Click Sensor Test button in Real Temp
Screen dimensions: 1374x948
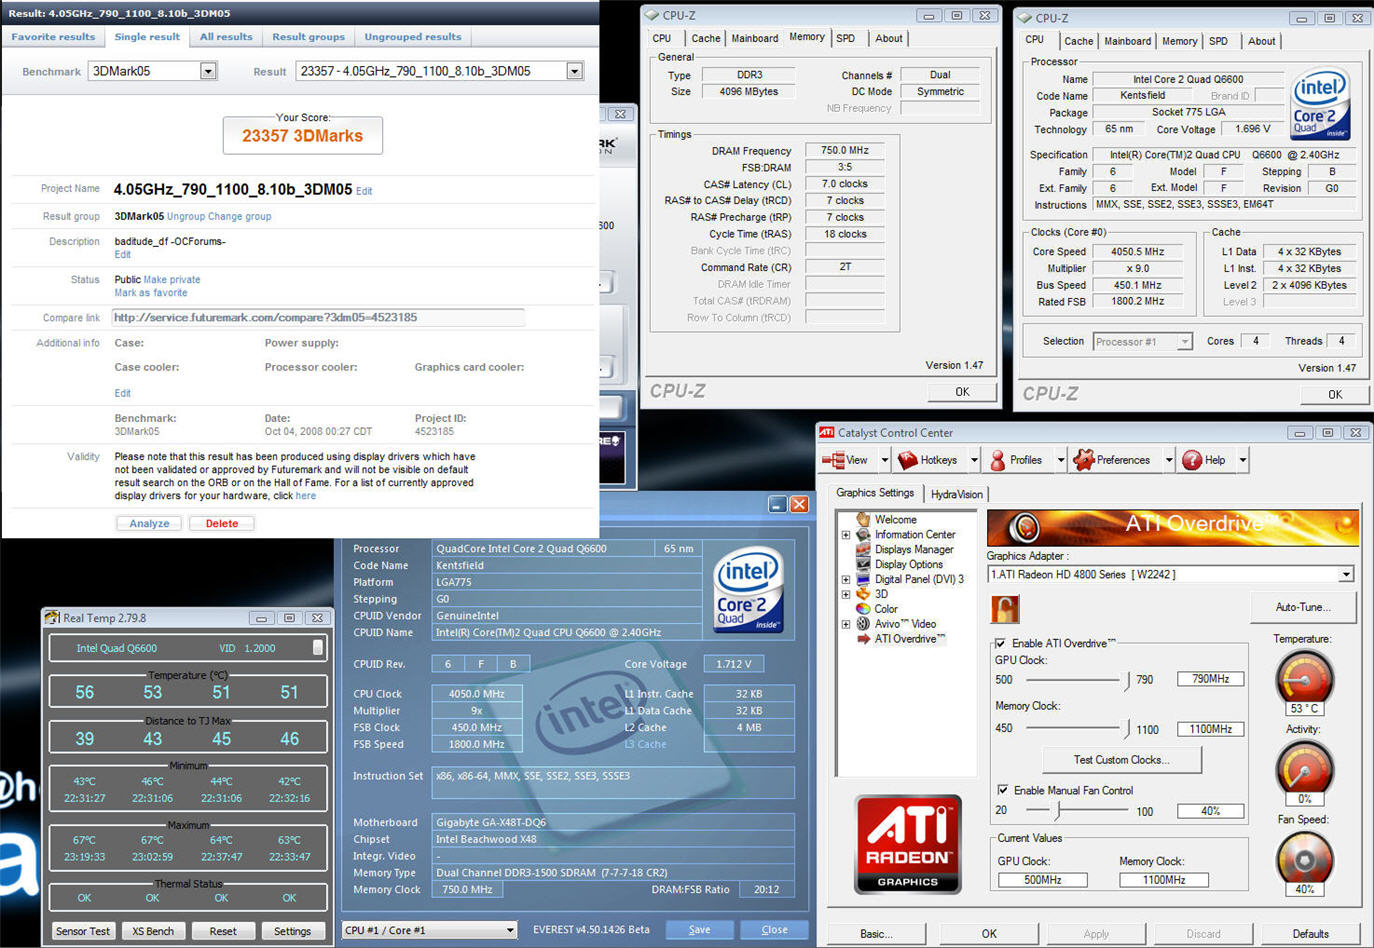[83, 931]
